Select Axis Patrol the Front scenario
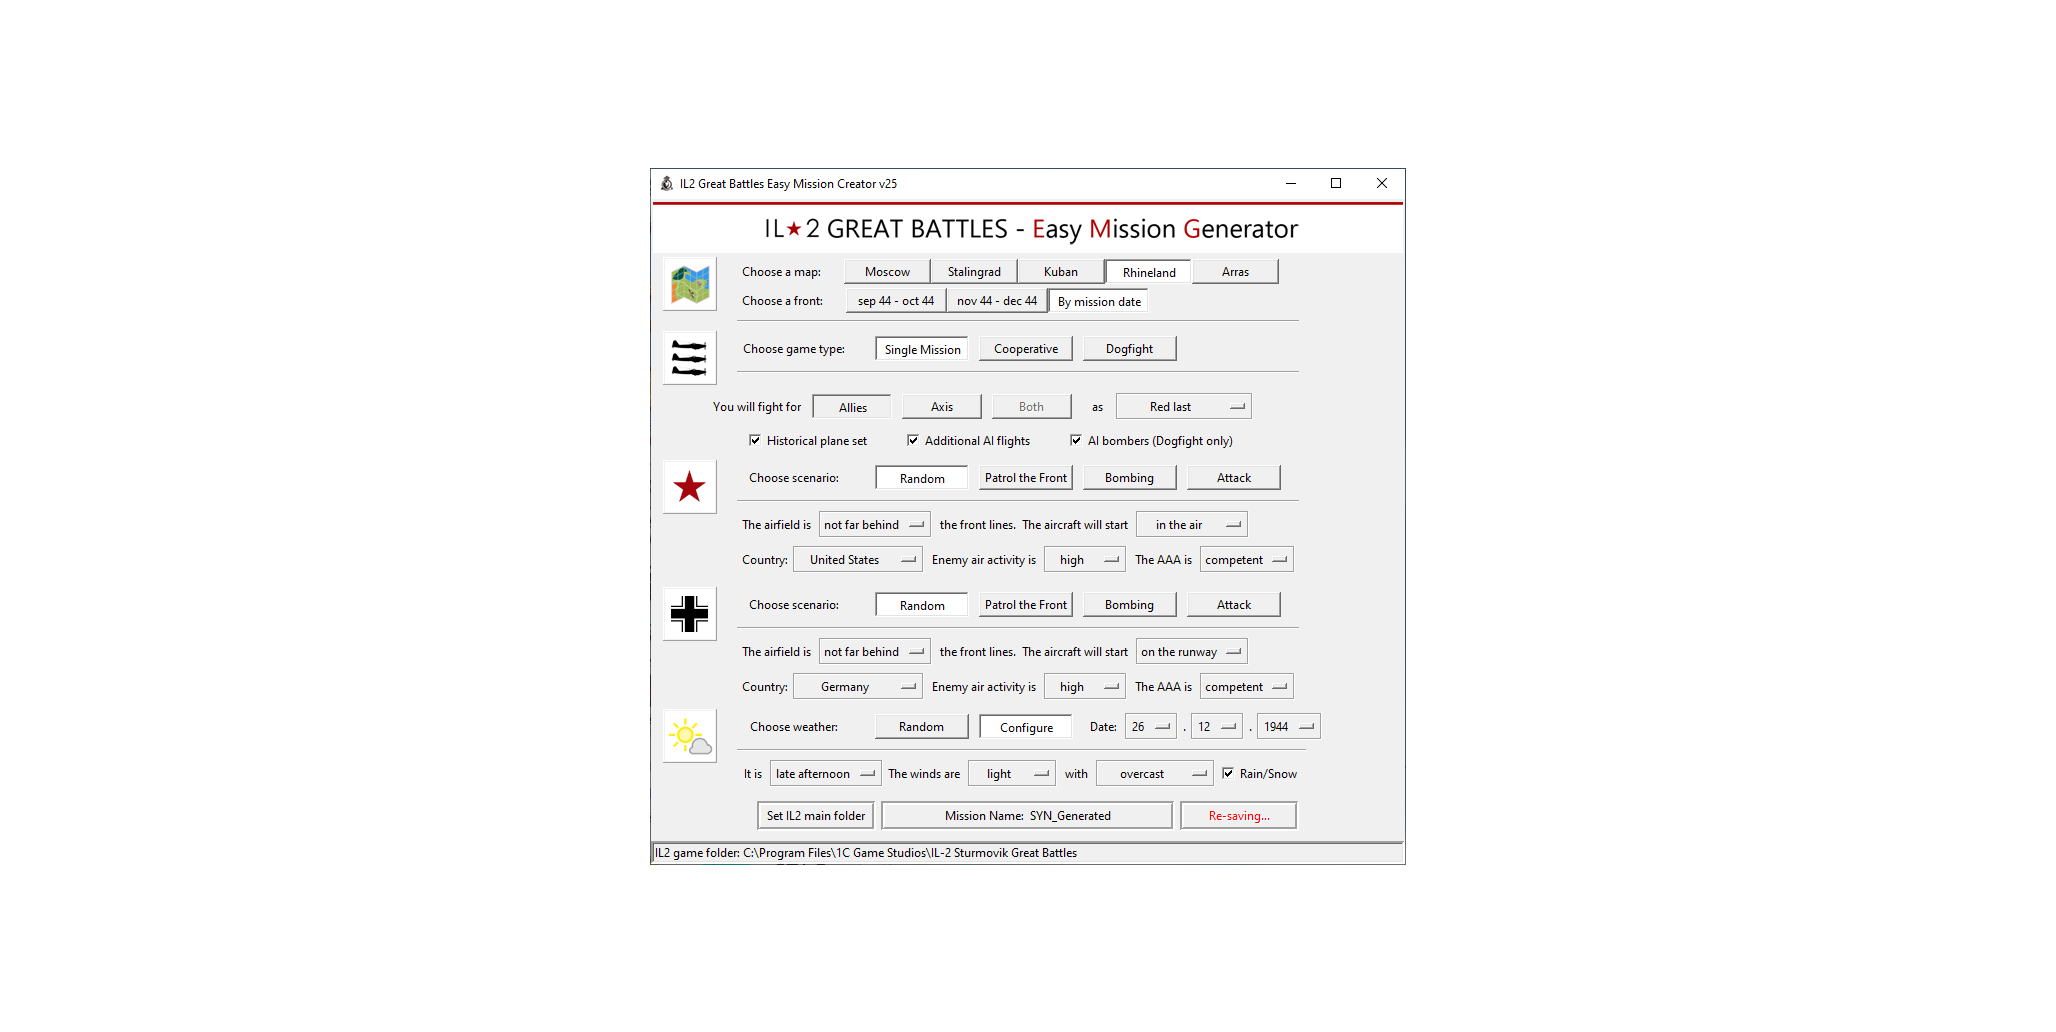 (1026, 605)
